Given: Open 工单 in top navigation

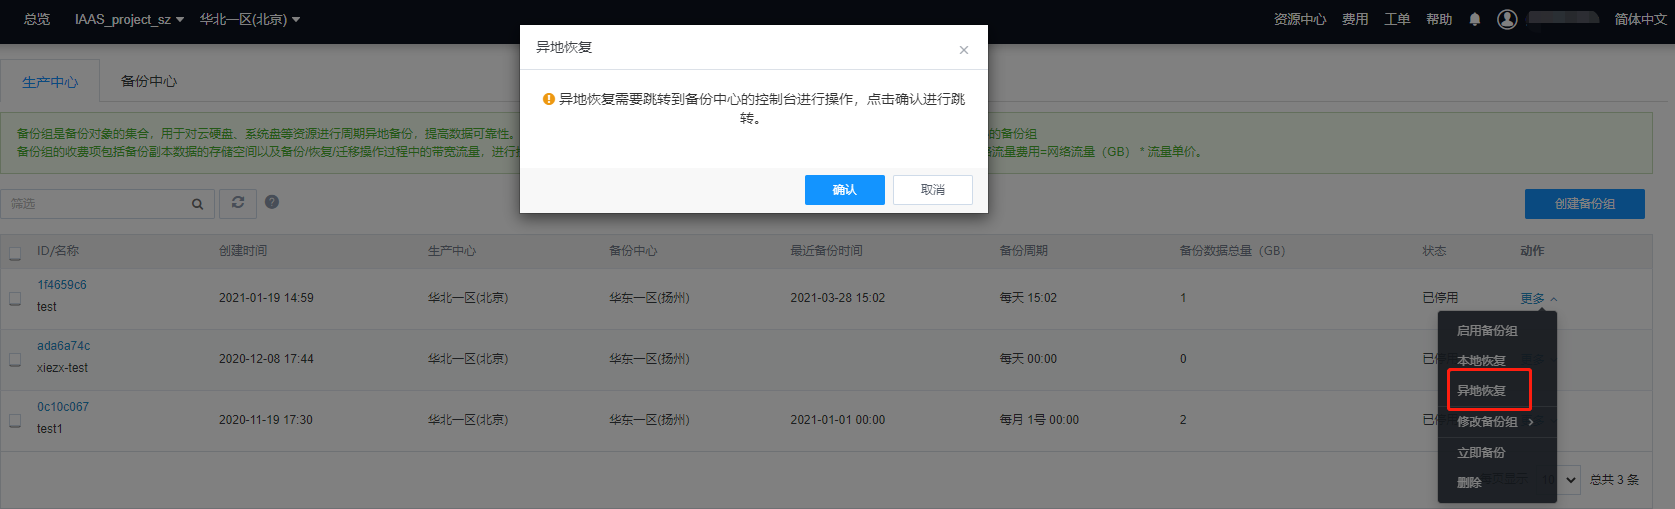Looking at the screenshot, I should point(1397,19).
